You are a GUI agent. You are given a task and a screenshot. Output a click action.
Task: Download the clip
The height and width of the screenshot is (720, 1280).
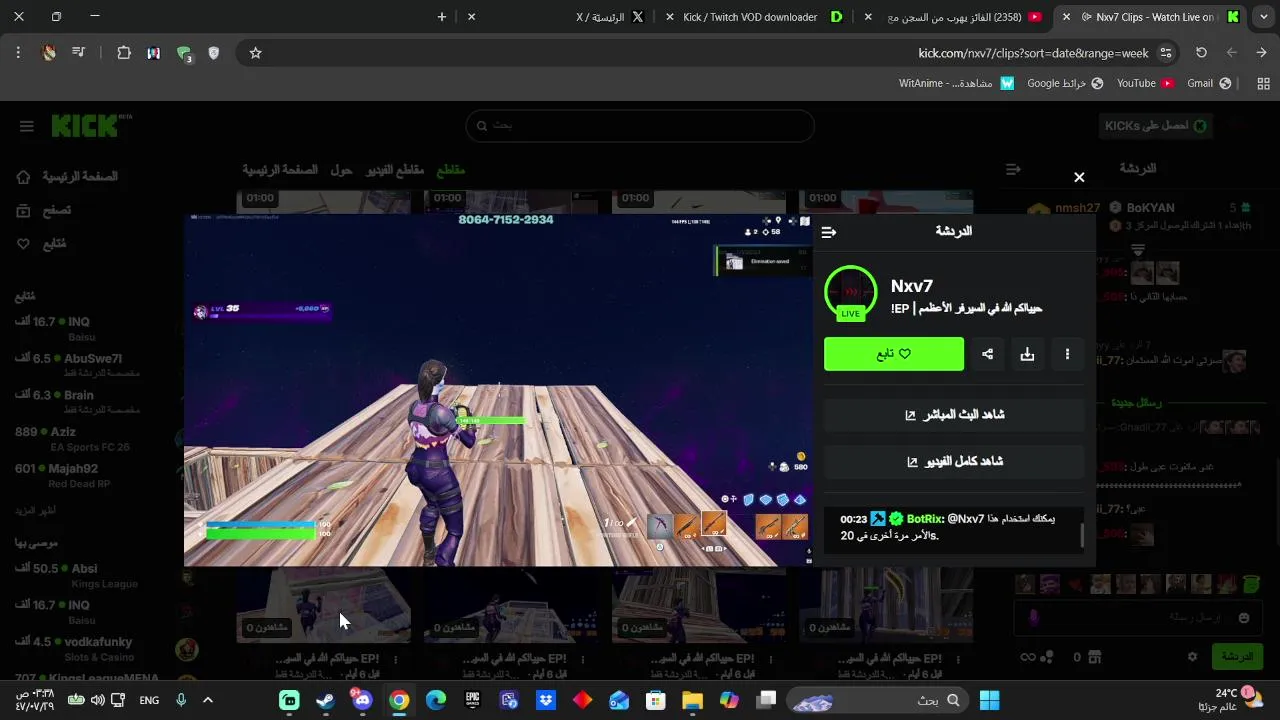[x=1027, y=354]
